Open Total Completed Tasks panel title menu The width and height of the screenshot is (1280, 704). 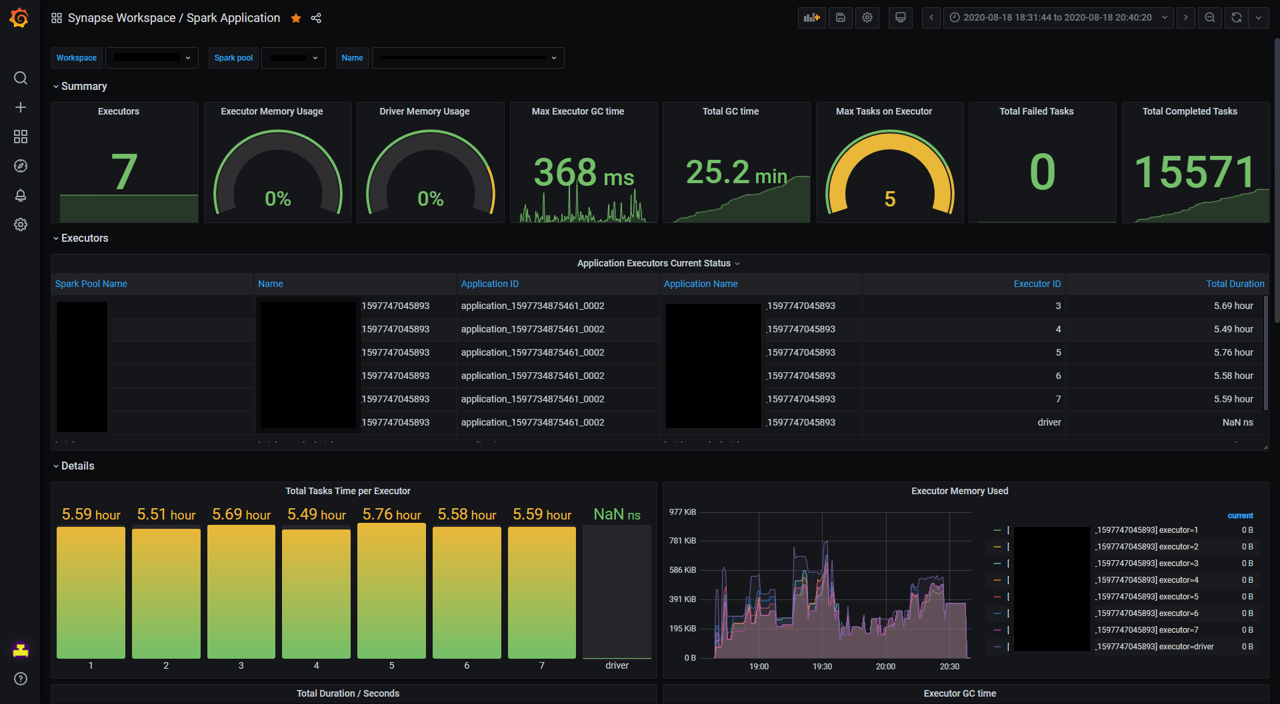1190,112
